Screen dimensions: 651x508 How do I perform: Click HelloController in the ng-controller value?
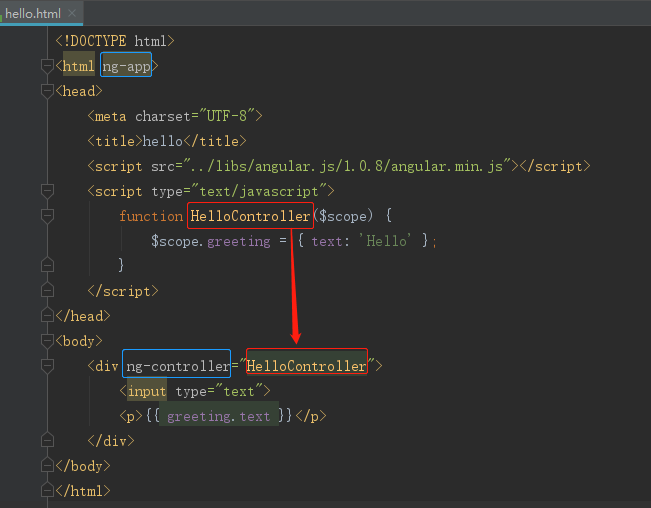(x=306, y=366)
